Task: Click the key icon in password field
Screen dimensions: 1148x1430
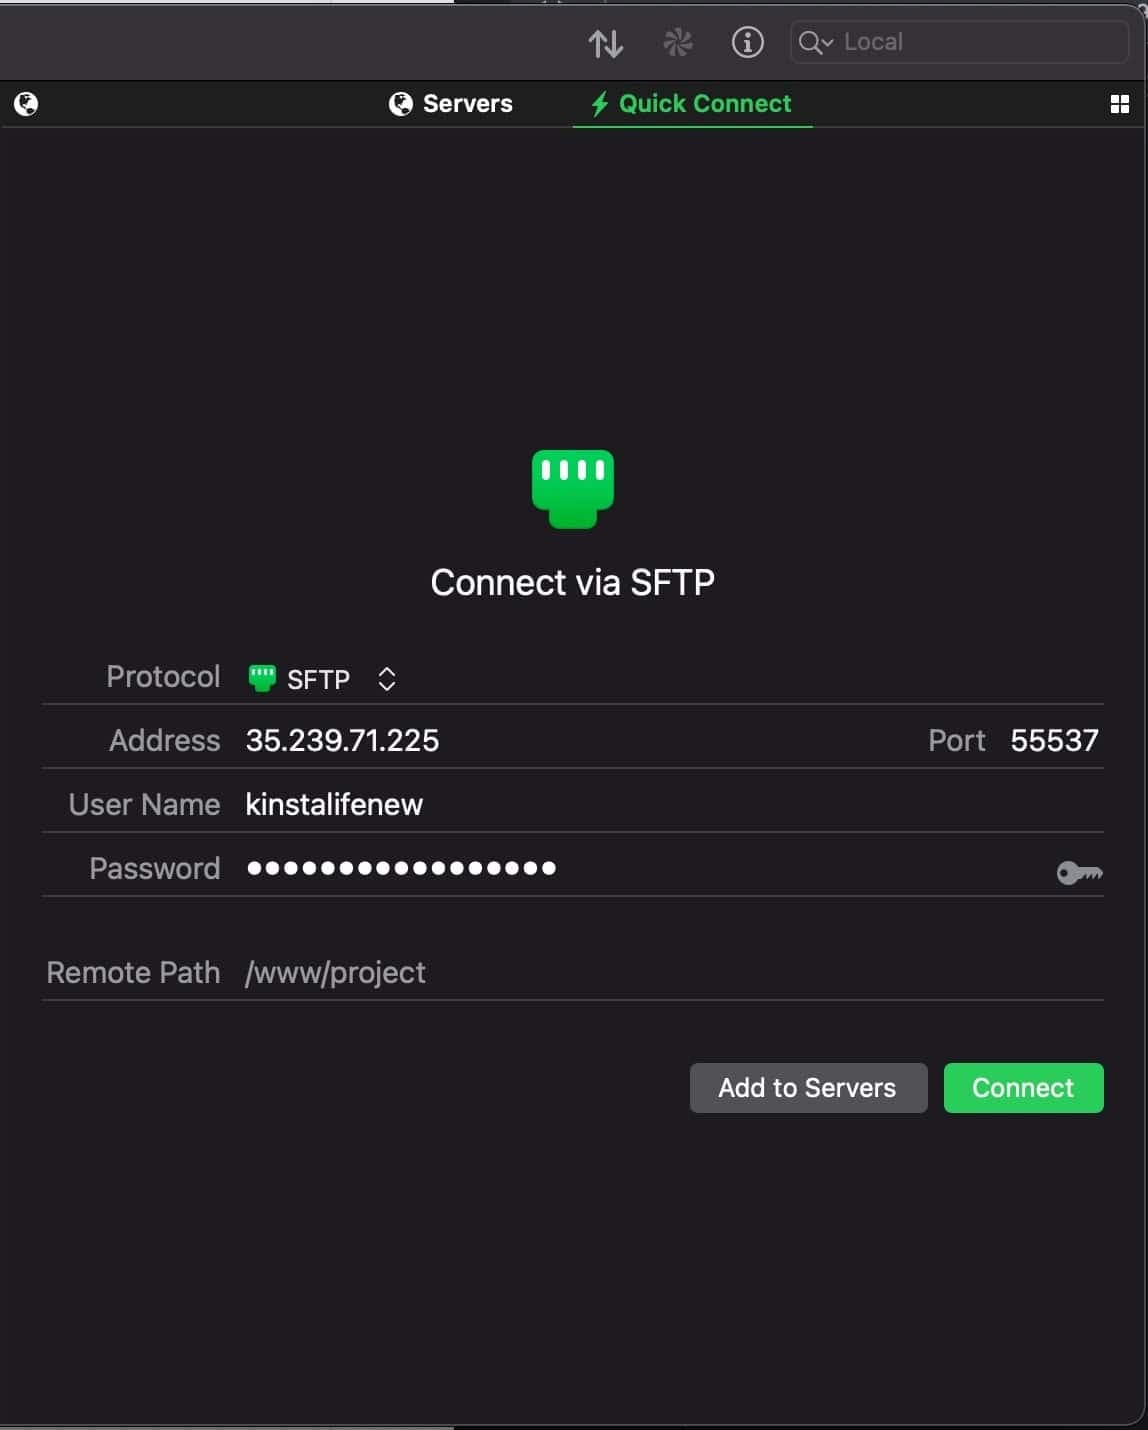Action: [x=1079, y=872]
